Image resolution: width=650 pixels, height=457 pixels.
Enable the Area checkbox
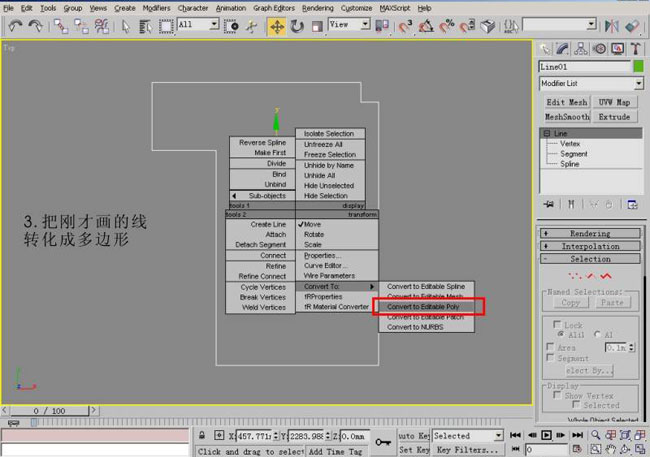point(551,346)
